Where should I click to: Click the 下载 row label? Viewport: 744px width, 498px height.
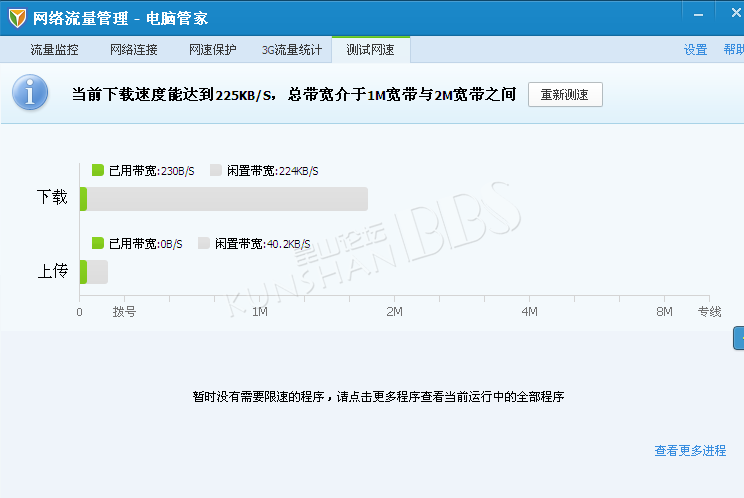(52, 197)
